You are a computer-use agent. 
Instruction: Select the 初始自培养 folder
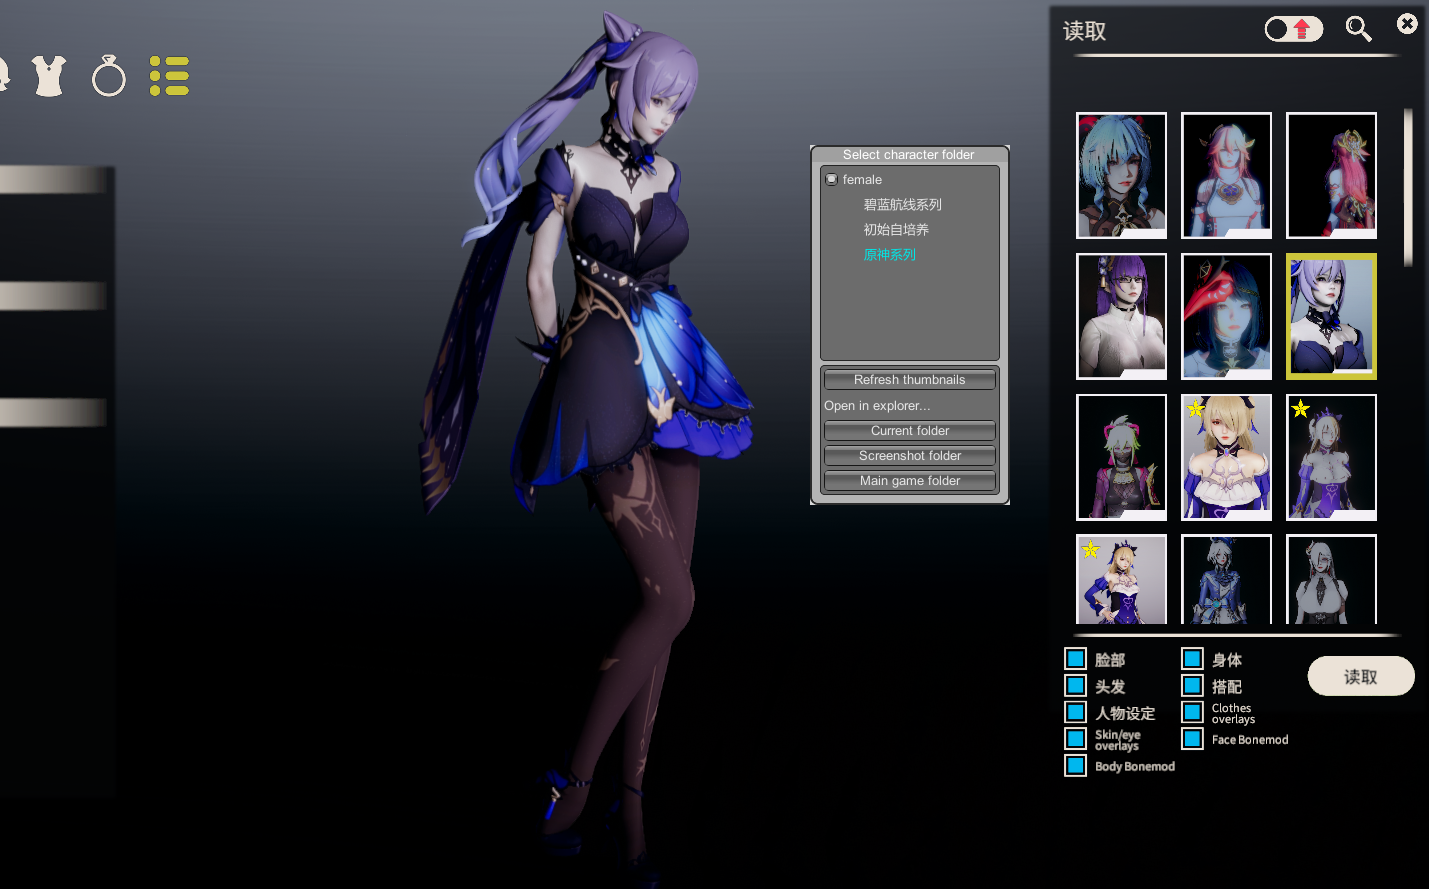coord(896,230)
